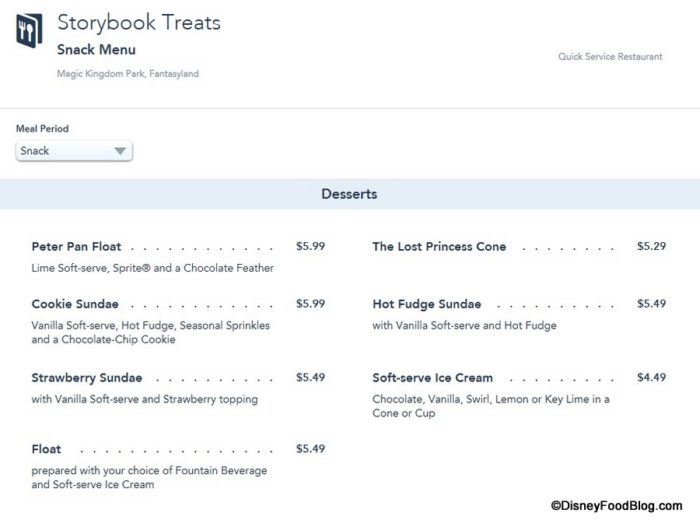Click the Meal Period label
The image size is (700, 527).
coord(42,129)
